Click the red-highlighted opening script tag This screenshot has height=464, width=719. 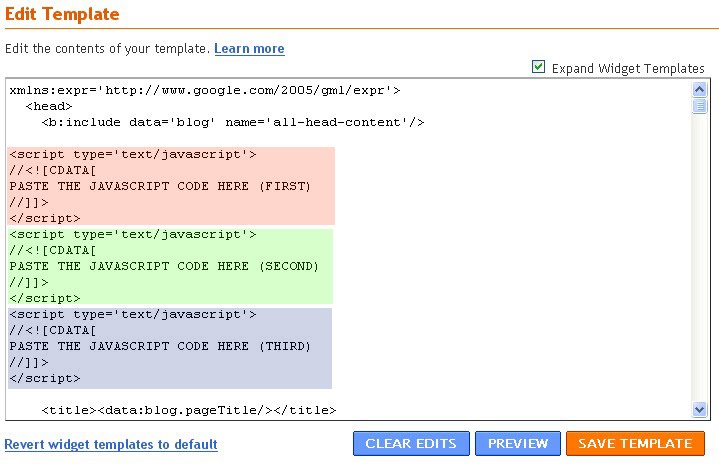pyautogui.click(x=133, y=154)
